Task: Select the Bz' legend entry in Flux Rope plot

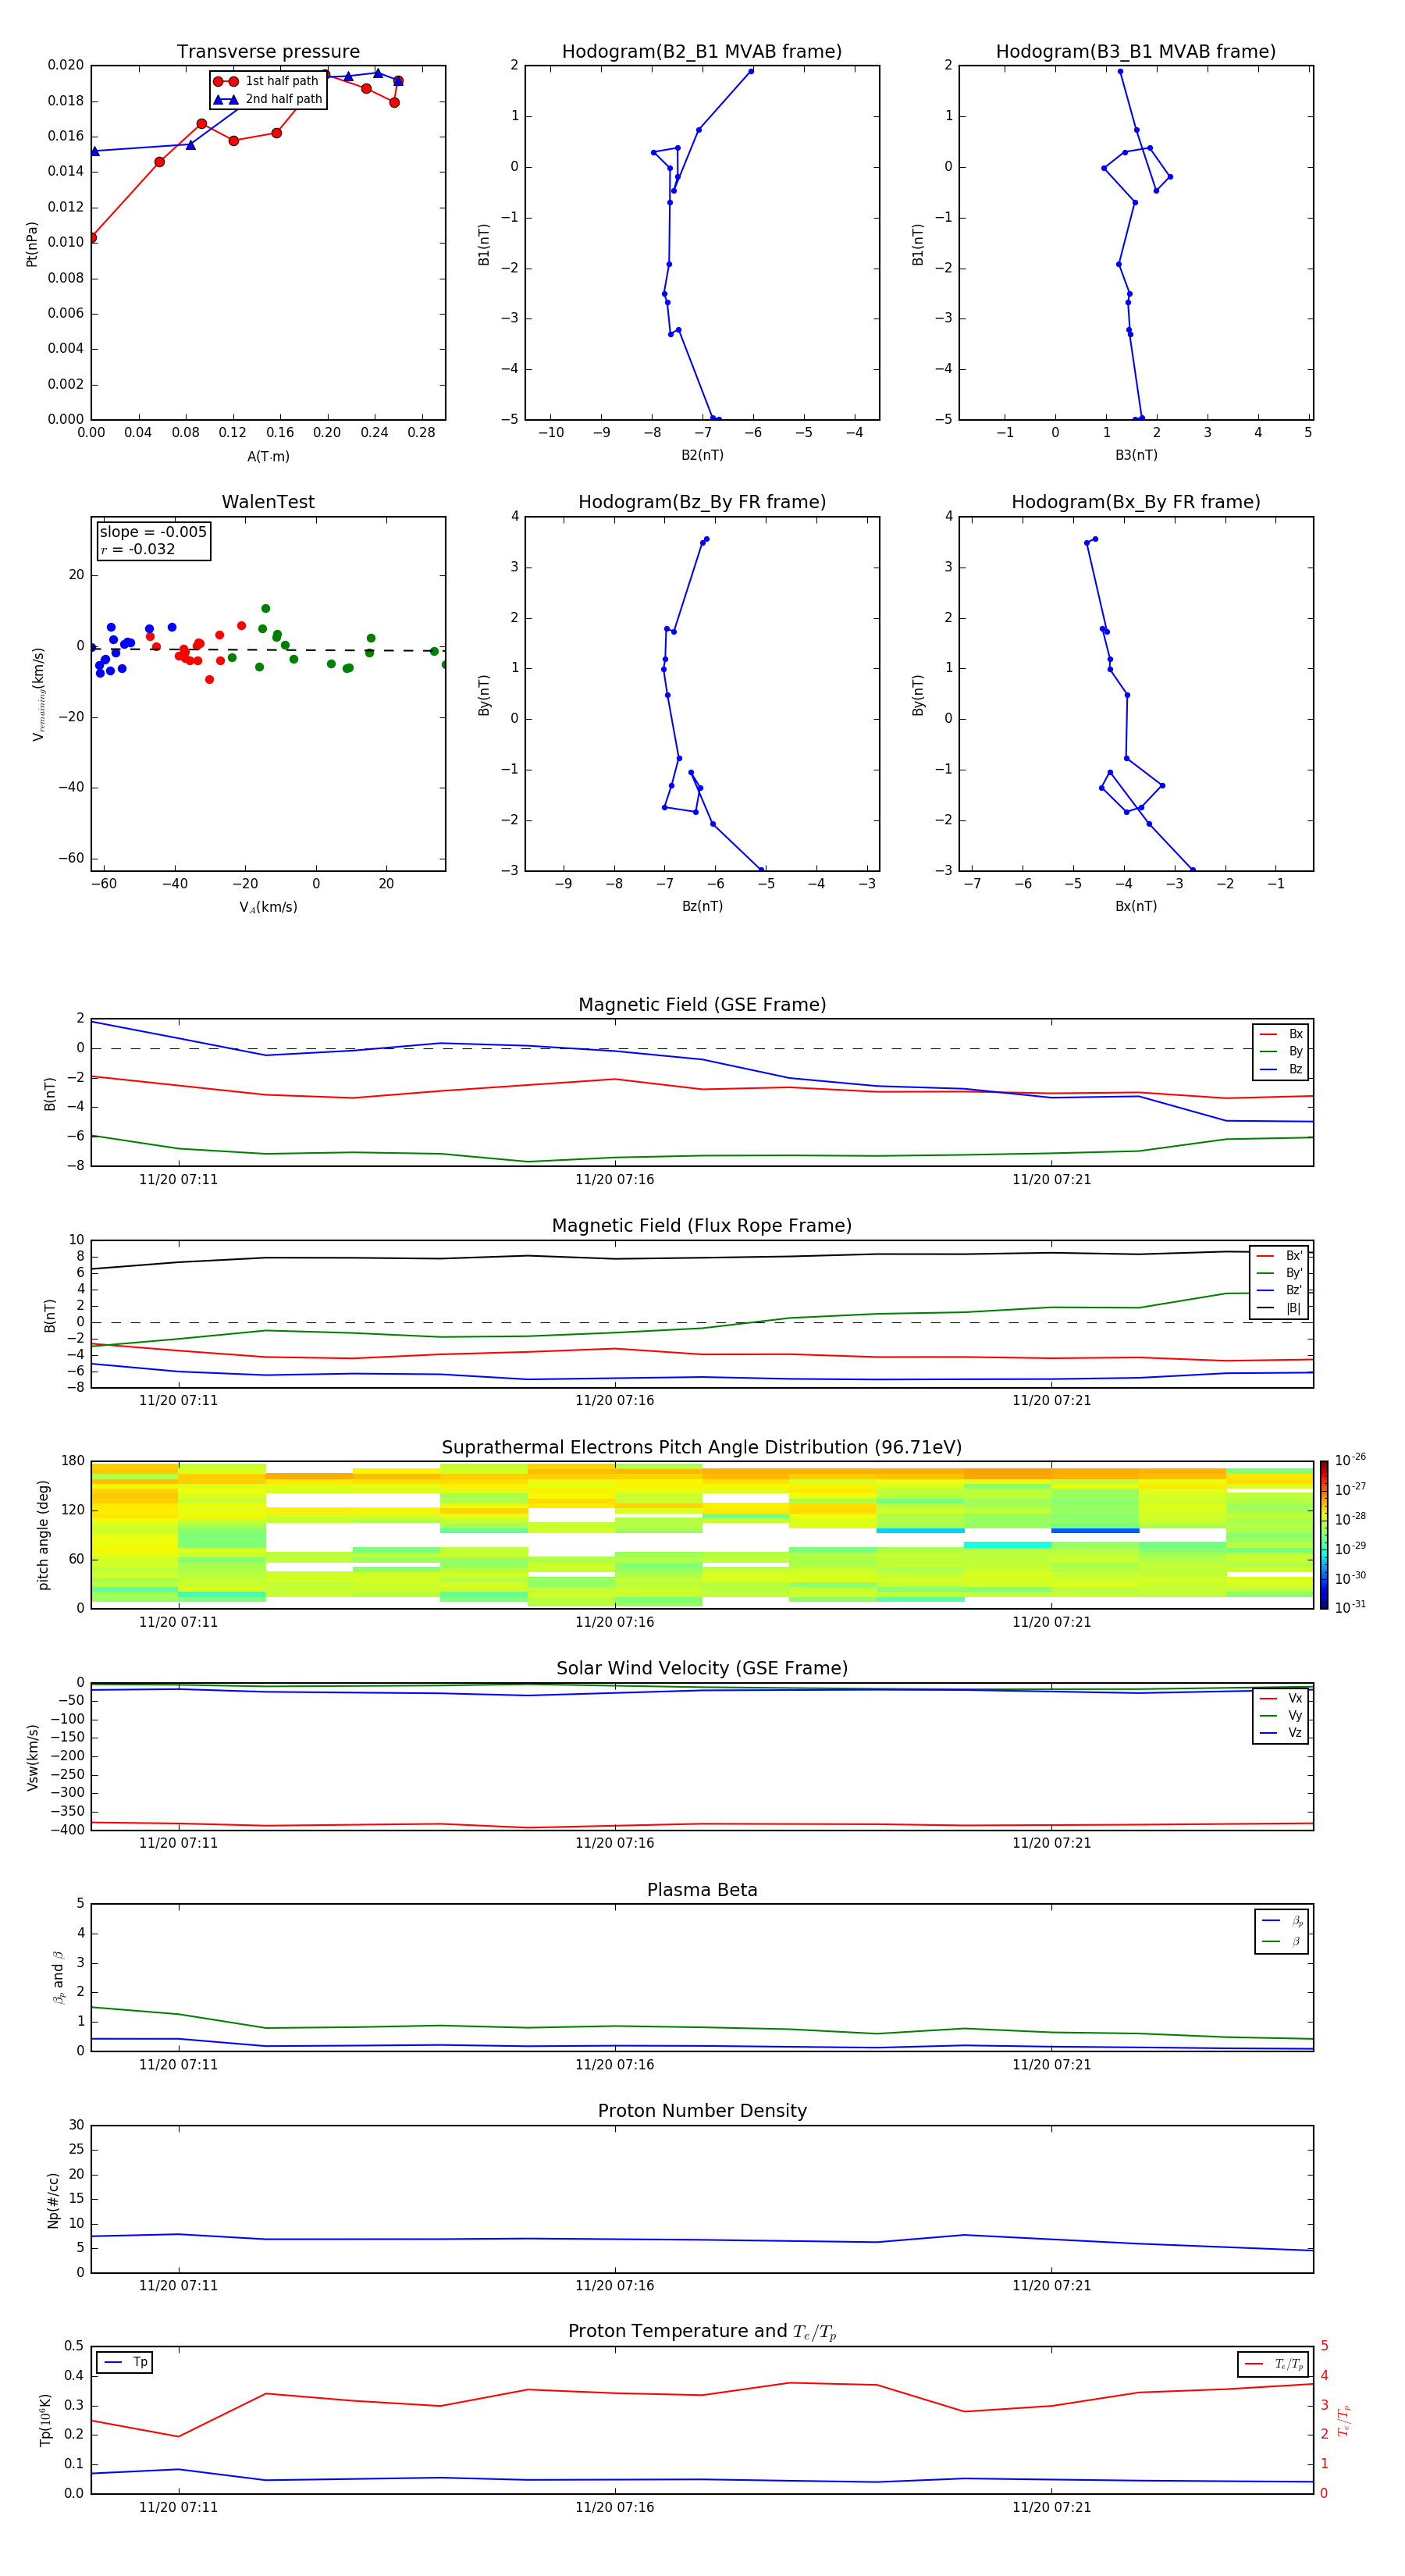Action: [x=1280, y=1290]
